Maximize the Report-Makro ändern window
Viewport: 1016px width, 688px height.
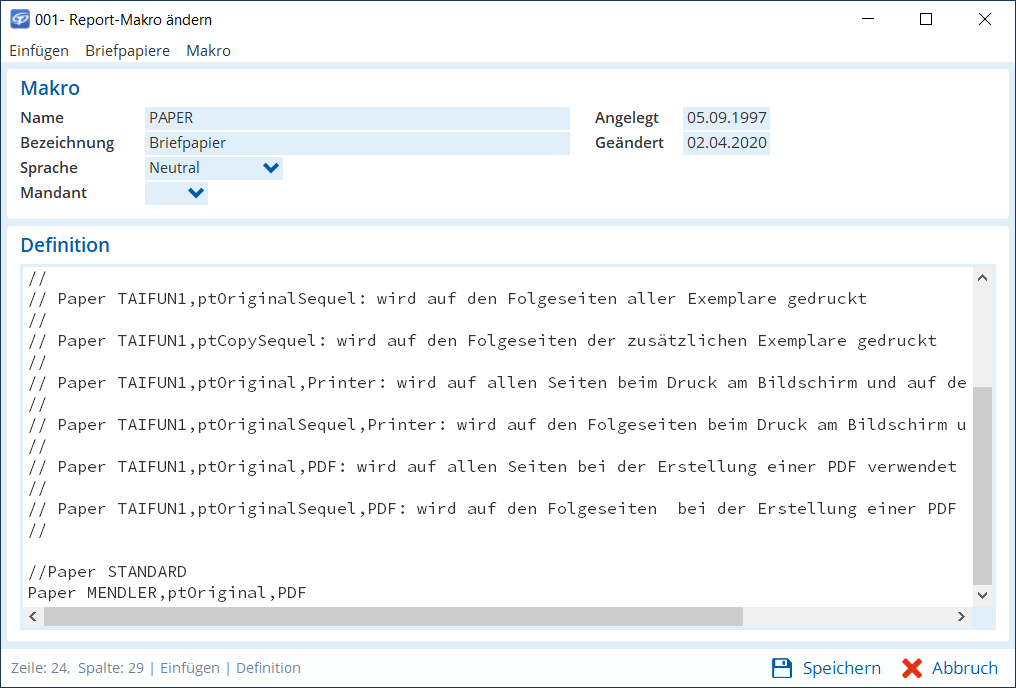click(x=926, y=19)
